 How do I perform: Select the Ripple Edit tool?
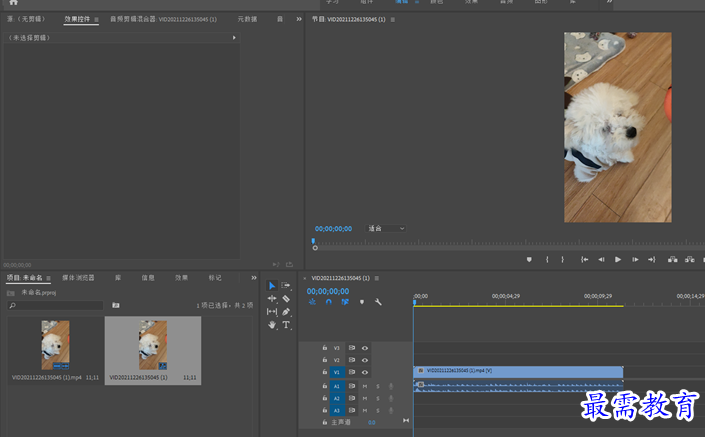(x=272, y=299)
